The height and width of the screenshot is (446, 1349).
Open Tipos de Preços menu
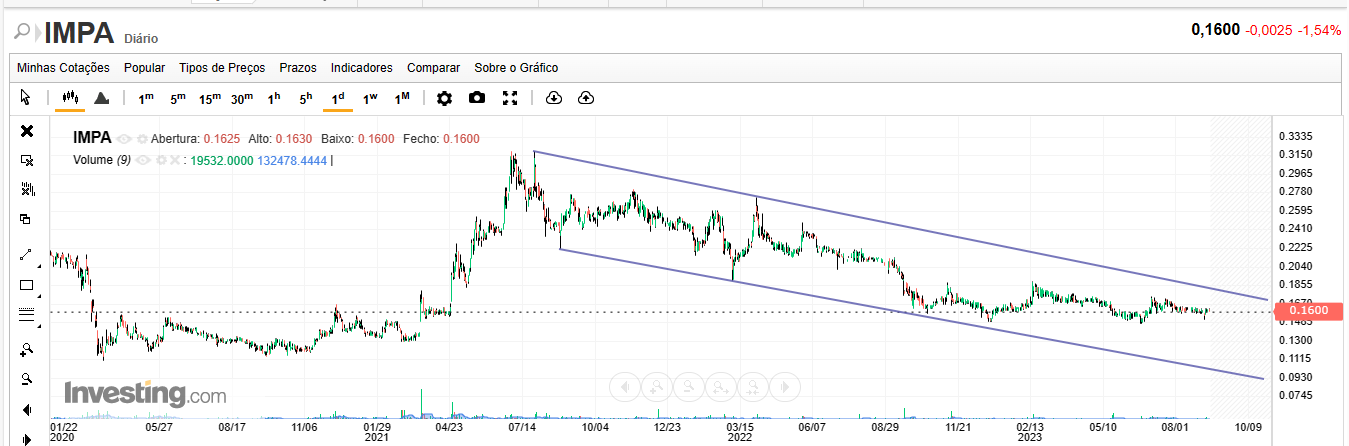(222, 68)
